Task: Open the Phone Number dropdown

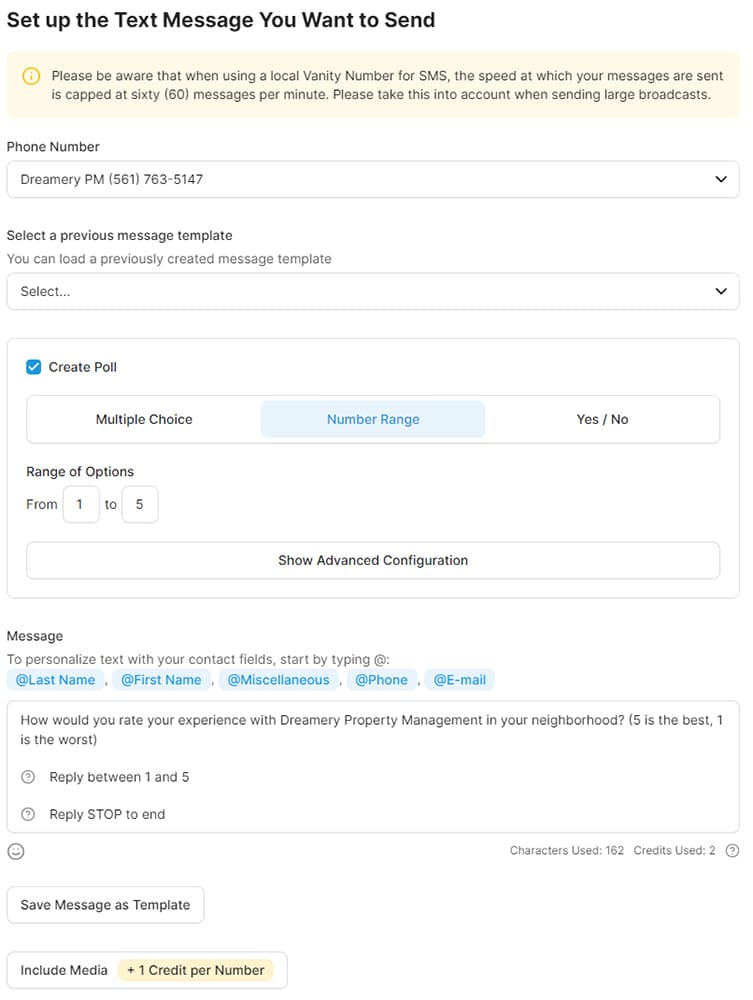Action: pyautogui.click(x=373, y=180)
